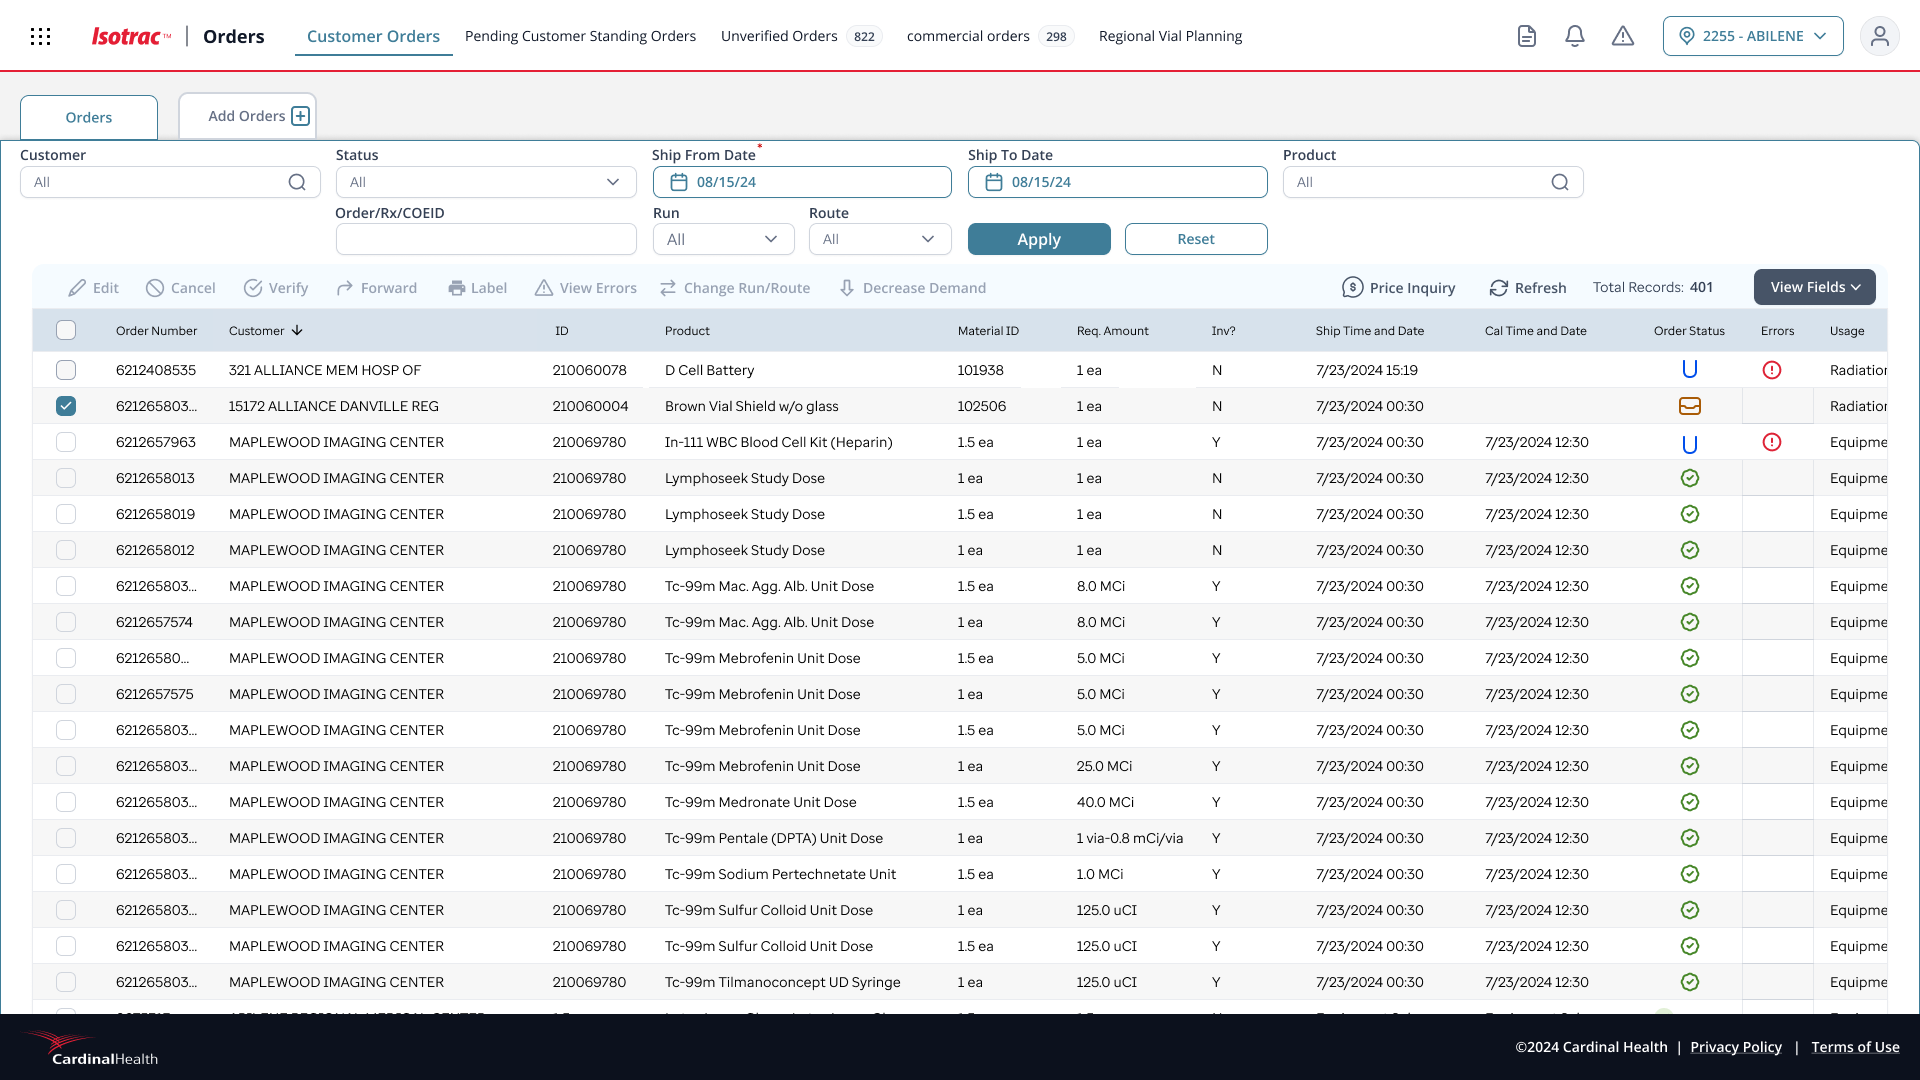Toggle the select-all header checkbox

click(x=66, y=330)
